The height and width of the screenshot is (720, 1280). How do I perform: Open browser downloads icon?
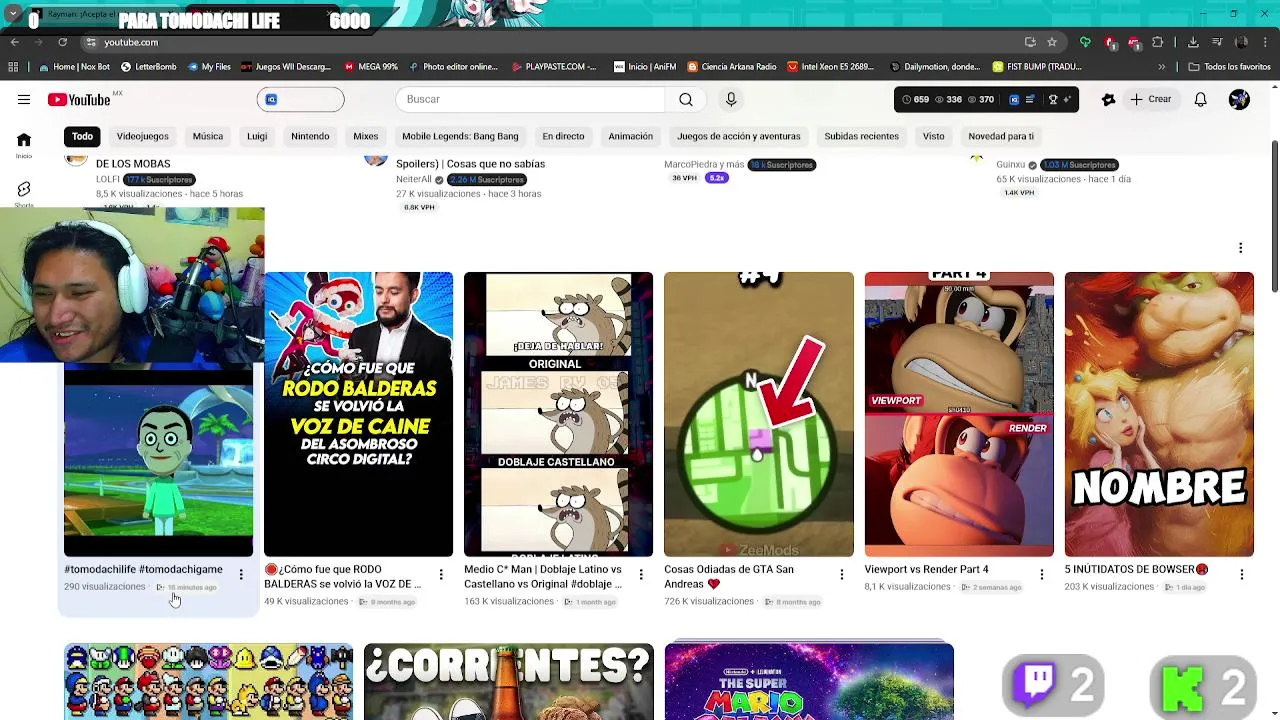pos(1193,42)
